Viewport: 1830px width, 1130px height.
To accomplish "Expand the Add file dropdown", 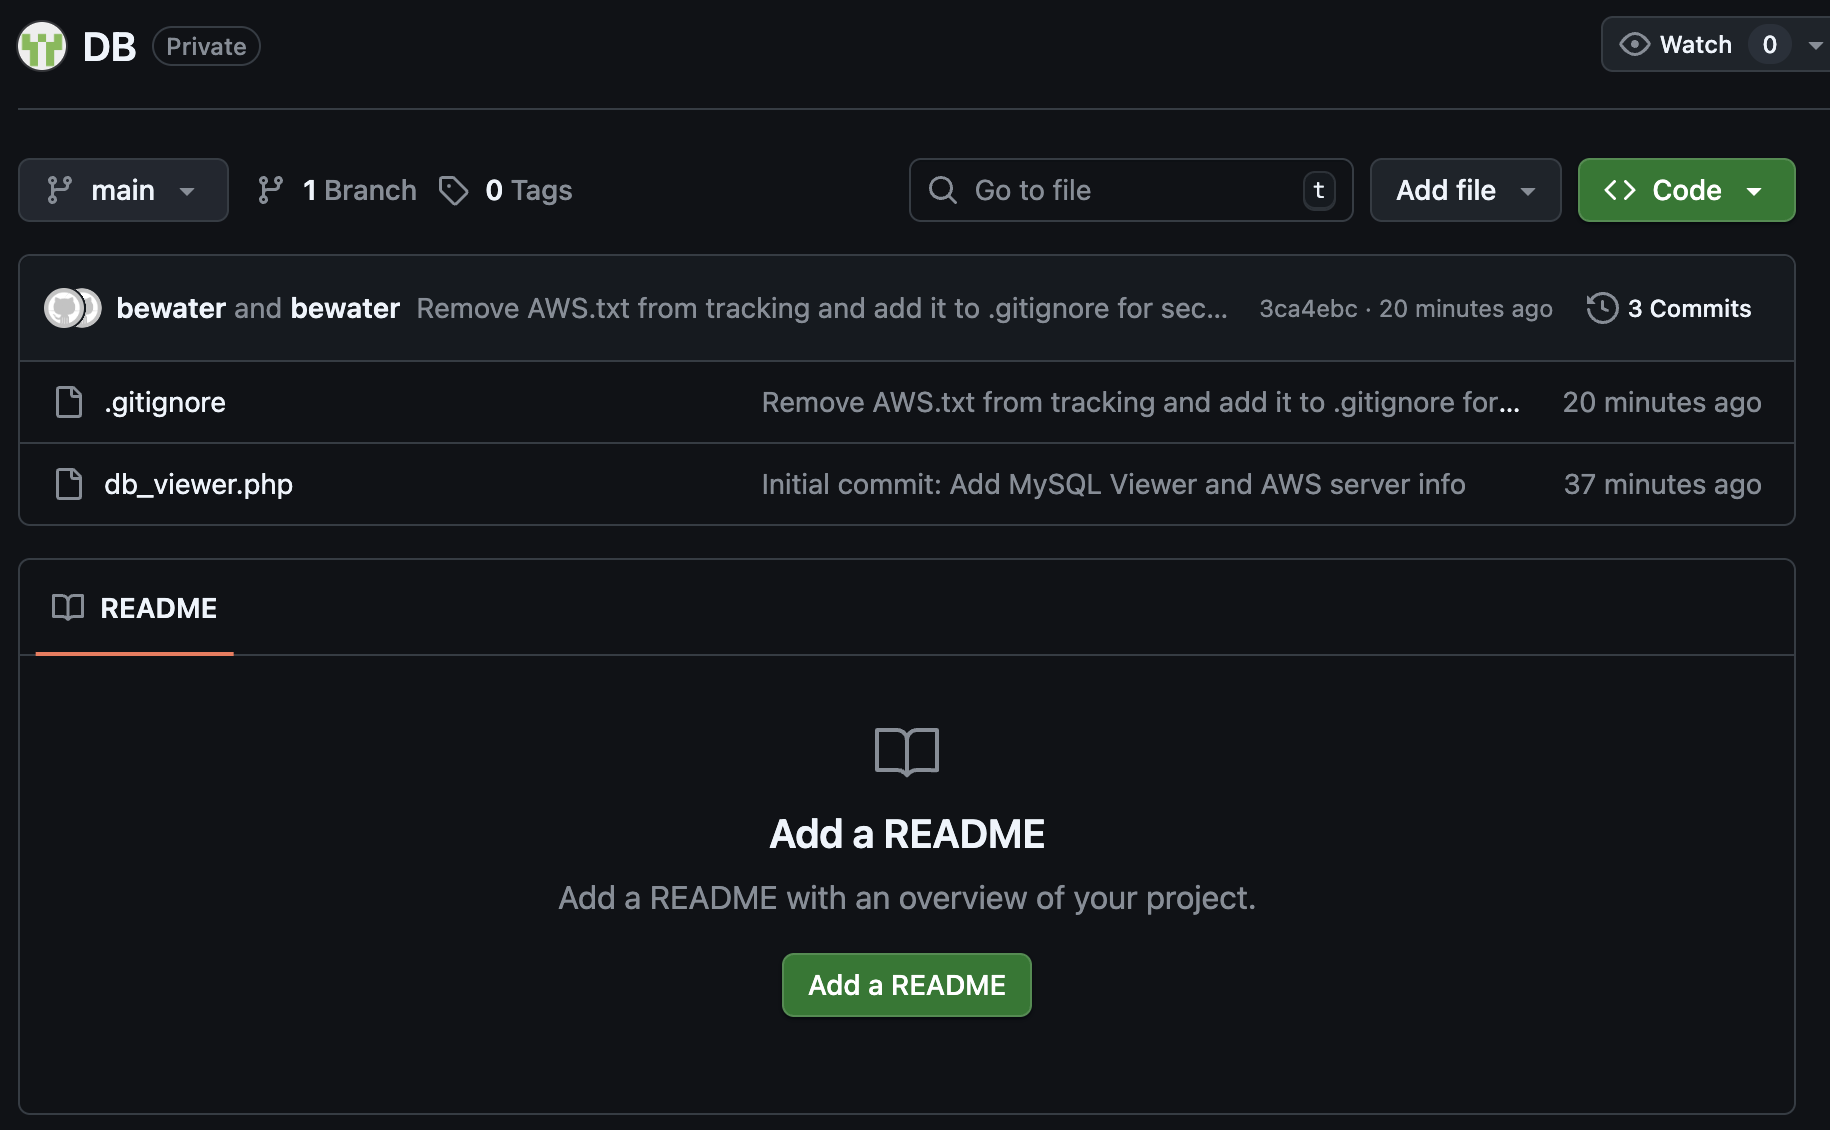I will tap(1464, 190).
